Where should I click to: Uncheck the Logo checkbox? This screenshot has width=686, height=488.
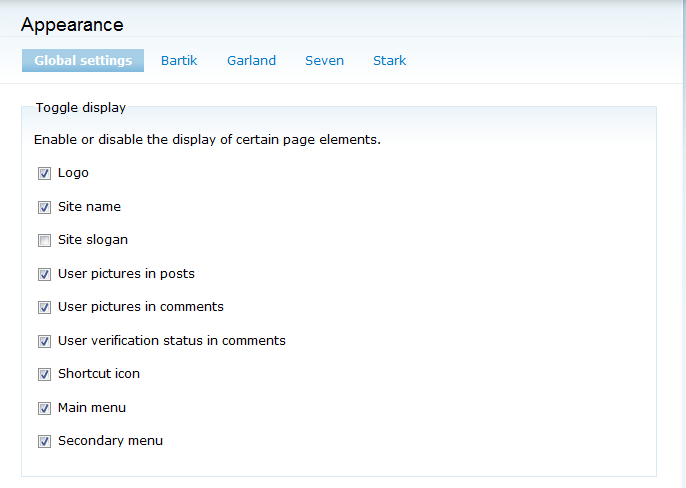(44, 173)
